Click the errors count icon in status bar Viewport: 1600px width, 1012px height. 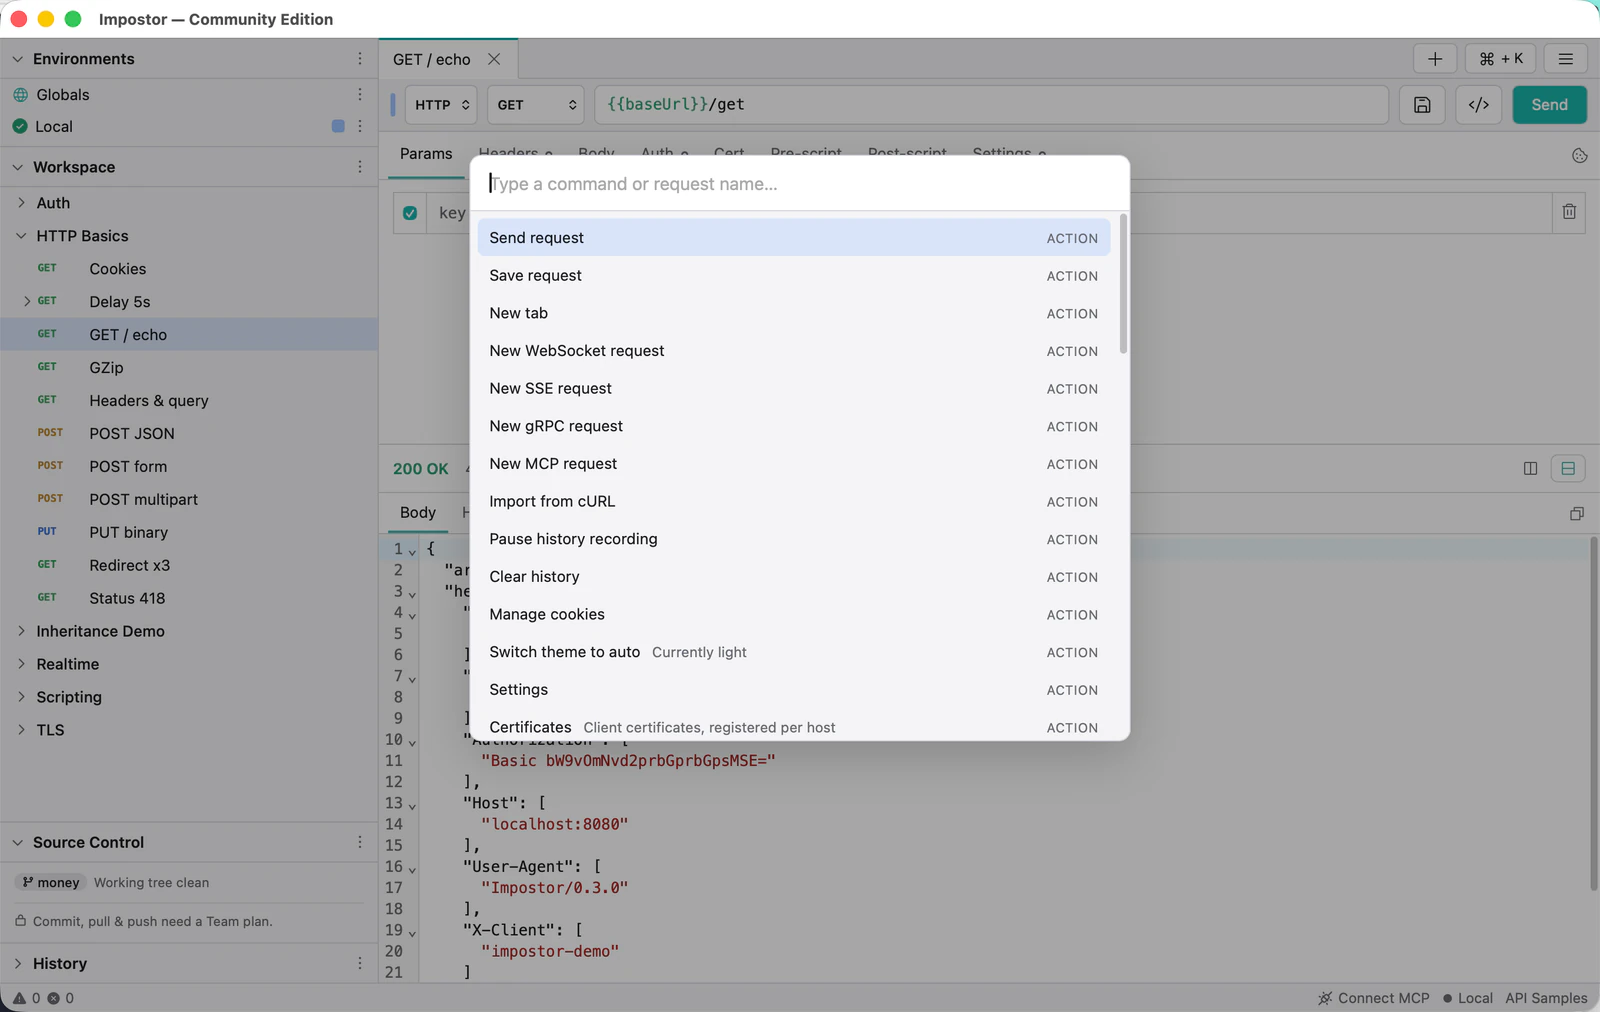[x=54, y=998]
